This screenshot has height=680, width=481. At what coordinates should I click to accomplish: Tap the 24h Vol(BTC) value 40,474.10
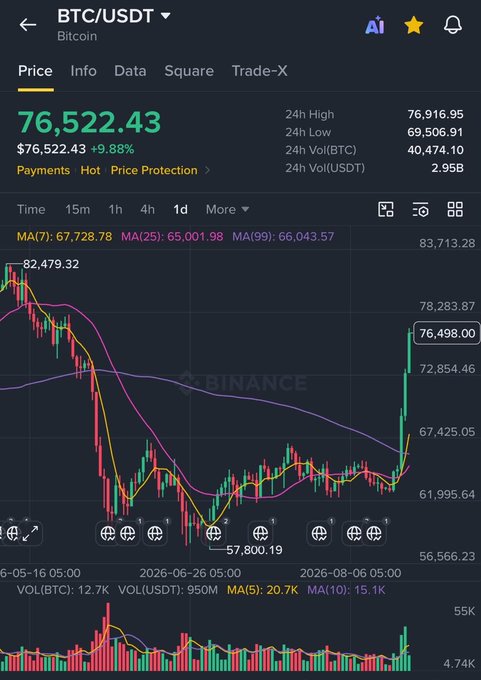435,150
